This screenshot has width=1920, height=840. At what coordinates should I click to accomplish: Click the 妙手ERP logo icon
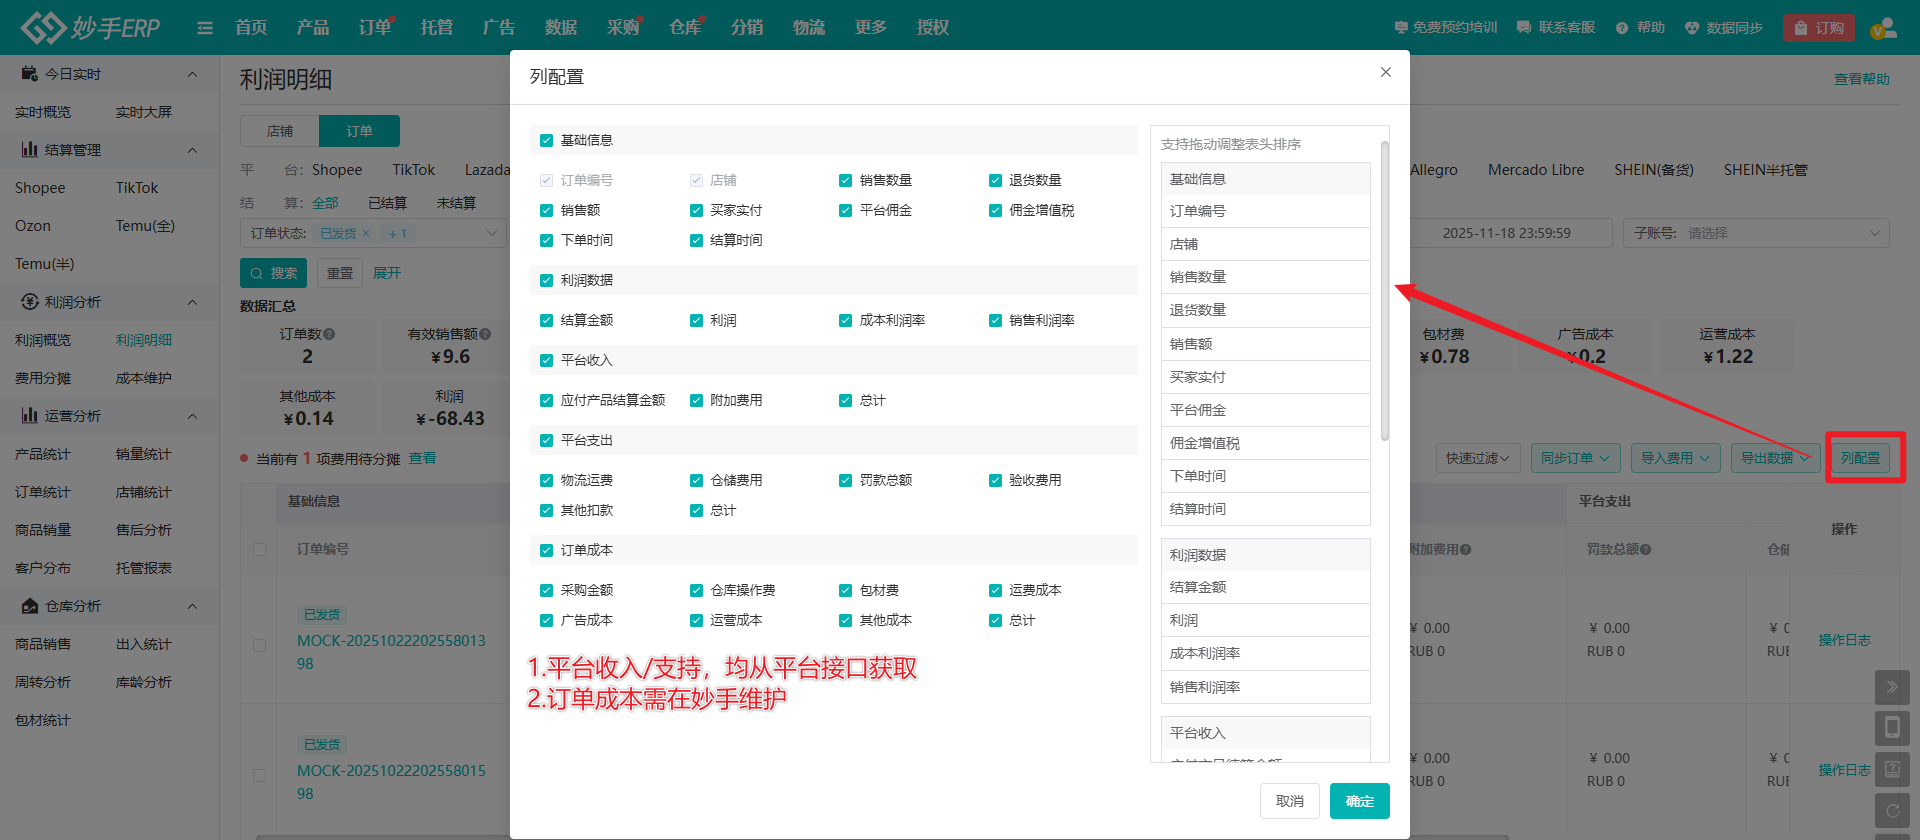click(x=43, y=27)
